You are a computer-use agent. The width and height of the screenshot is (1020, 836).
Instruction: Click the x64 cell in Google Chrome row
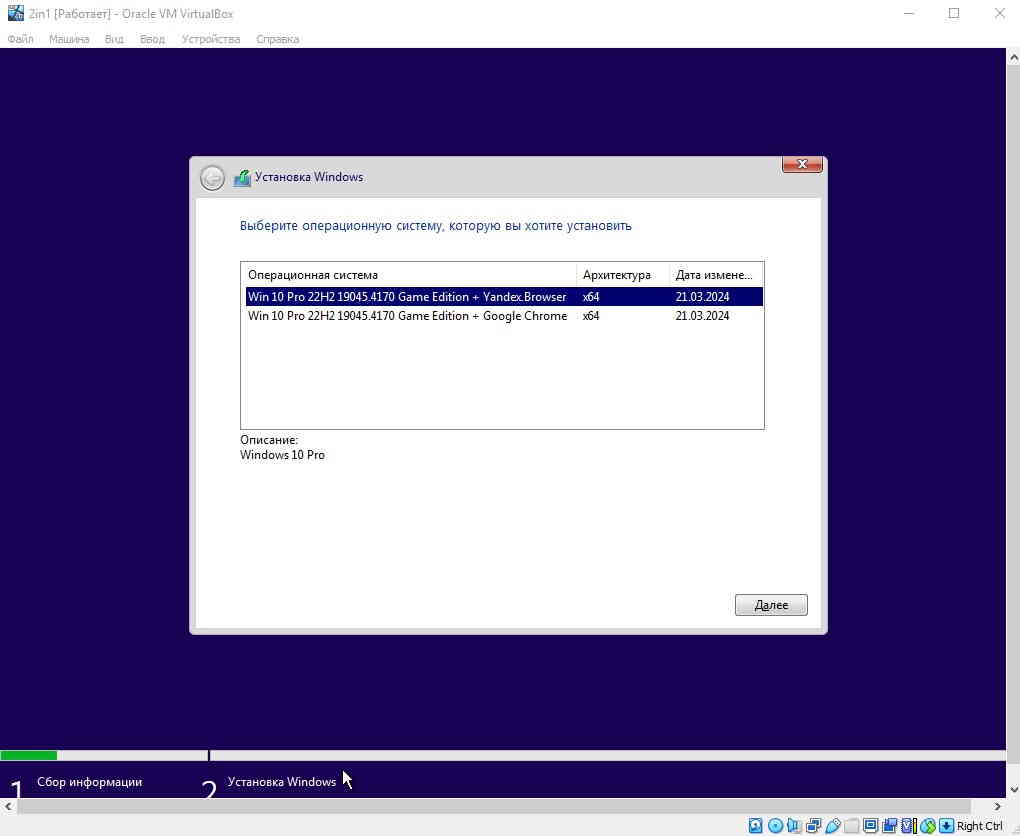tap(591, 316)
